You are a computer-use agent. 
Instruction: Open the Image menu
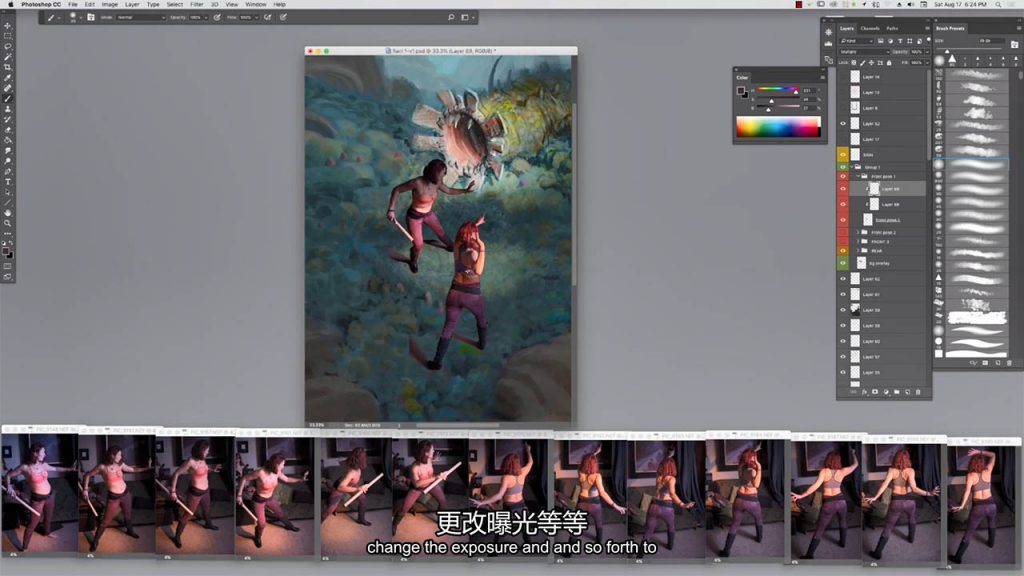pyautogui.click(x=110, y=4)
